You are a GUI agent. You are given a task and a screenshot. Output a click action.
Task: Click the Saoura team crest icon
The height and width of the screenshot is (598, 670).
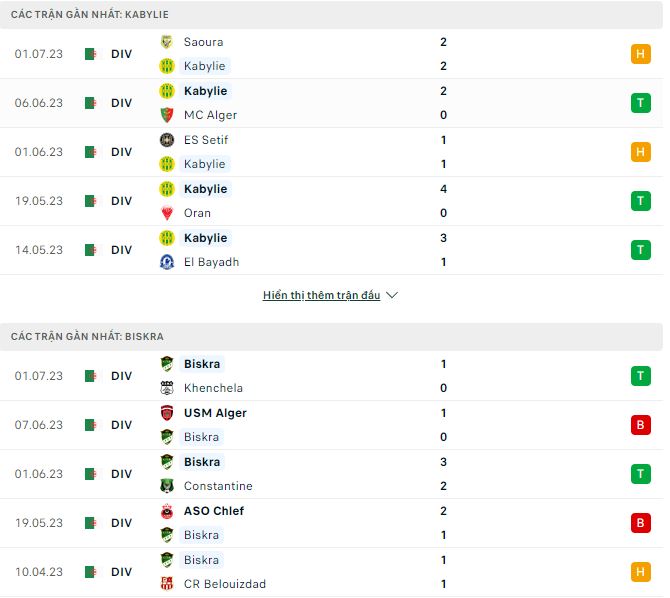[x=167, y=42]
